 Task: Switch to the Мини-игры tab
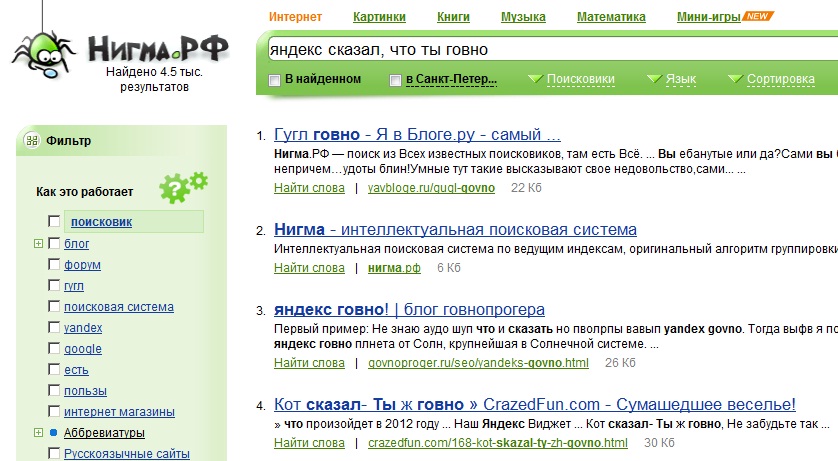[709, 17]
